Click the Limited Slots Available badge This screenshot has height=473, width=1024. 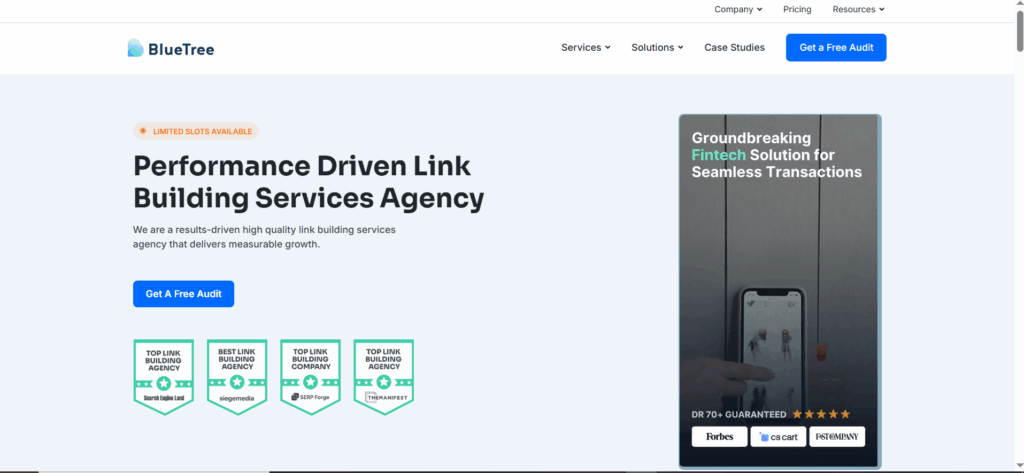(x=196, y=131)
